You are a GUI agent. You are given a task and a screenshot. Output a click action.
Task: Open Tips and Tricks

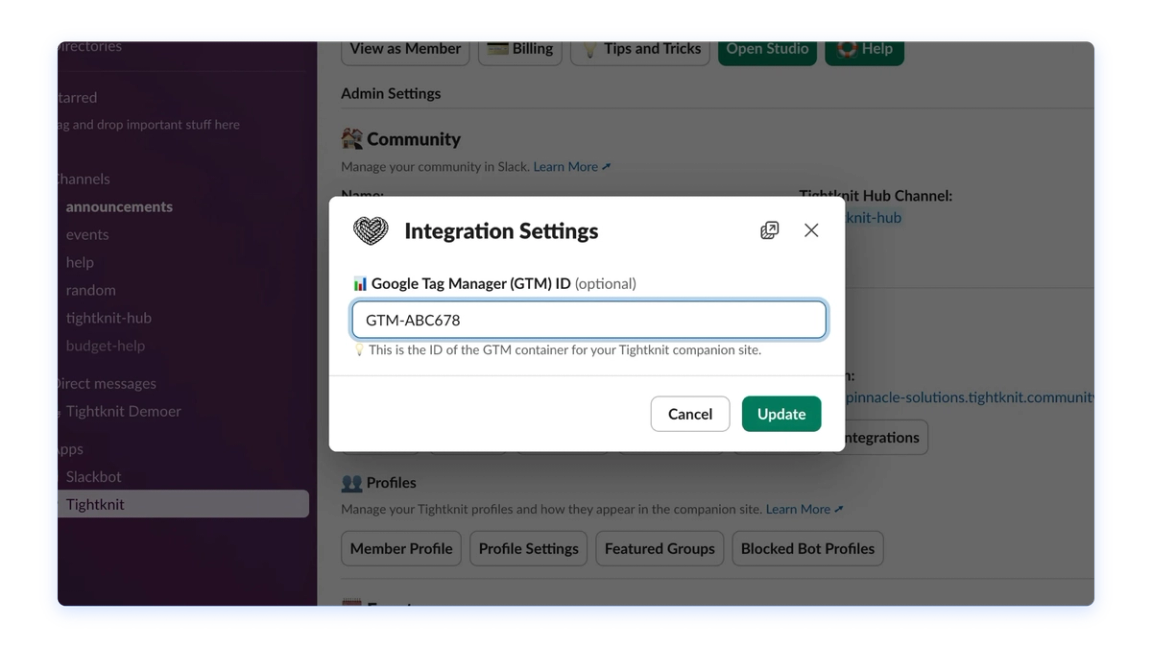[x=640, y=49]
